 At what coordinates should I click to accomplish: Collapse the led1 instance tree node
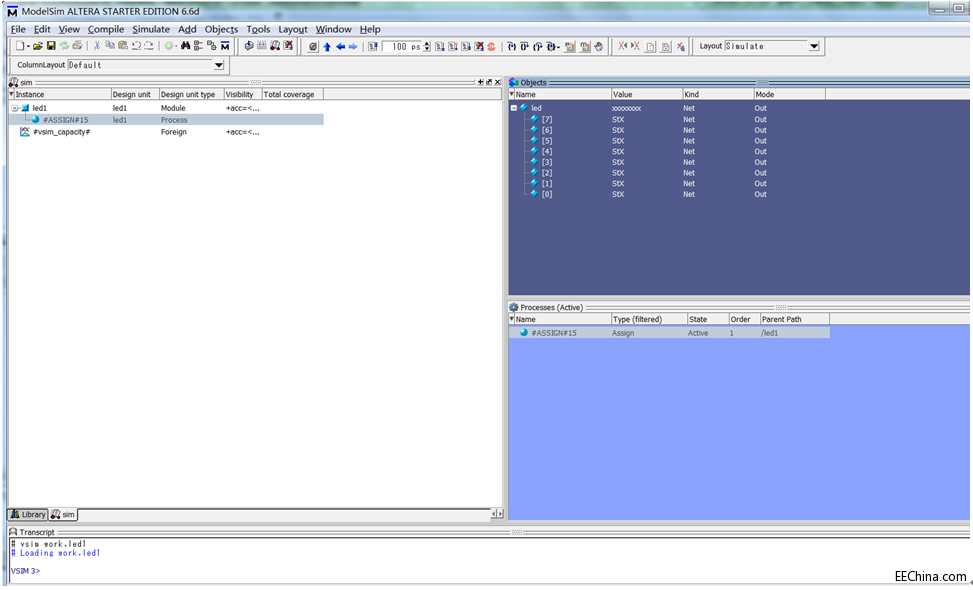point(15,108)
